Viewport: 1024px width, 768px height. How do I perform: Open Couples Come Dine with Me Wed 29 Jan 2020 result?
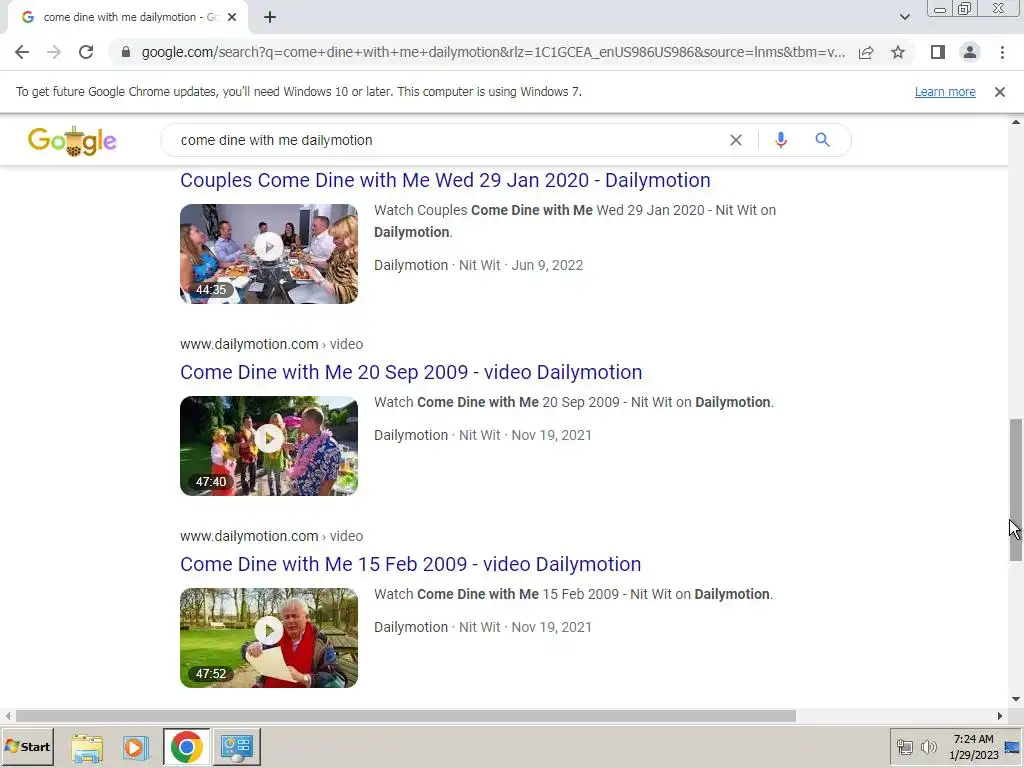[x=445, y=180]
